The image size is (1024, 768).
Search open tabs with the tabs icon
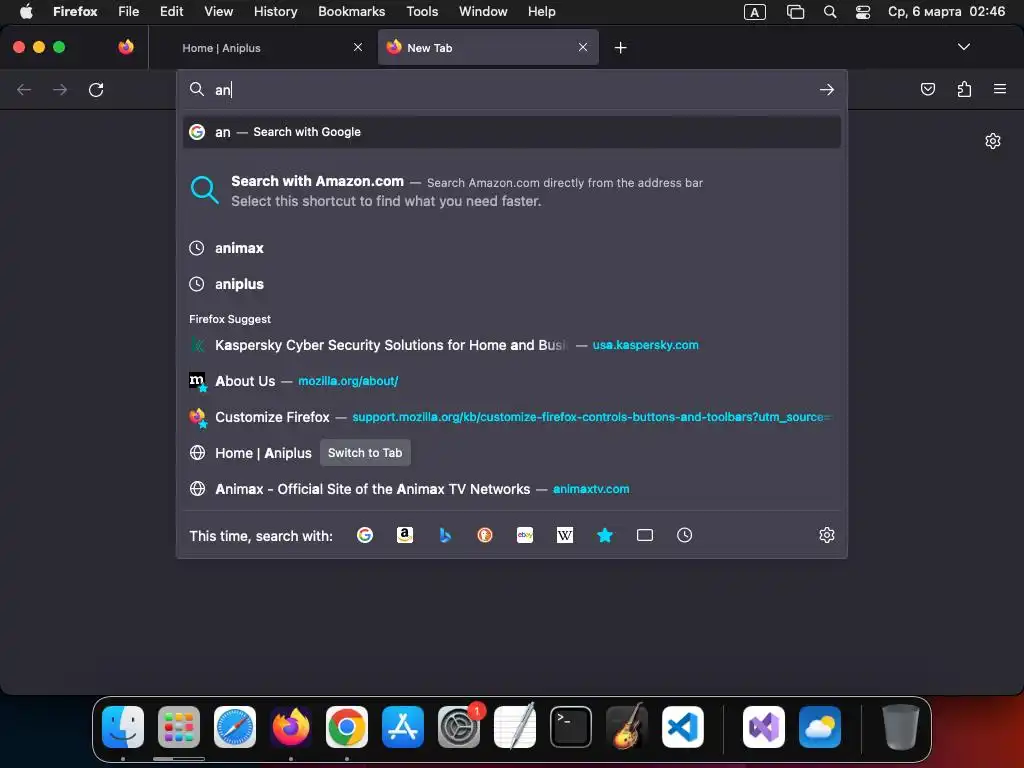coord(645,535)
